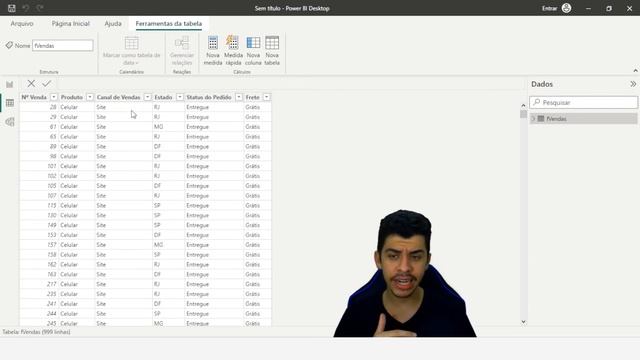Click the account avatar icon
The image size is (640, 360).
click(566, 8)
